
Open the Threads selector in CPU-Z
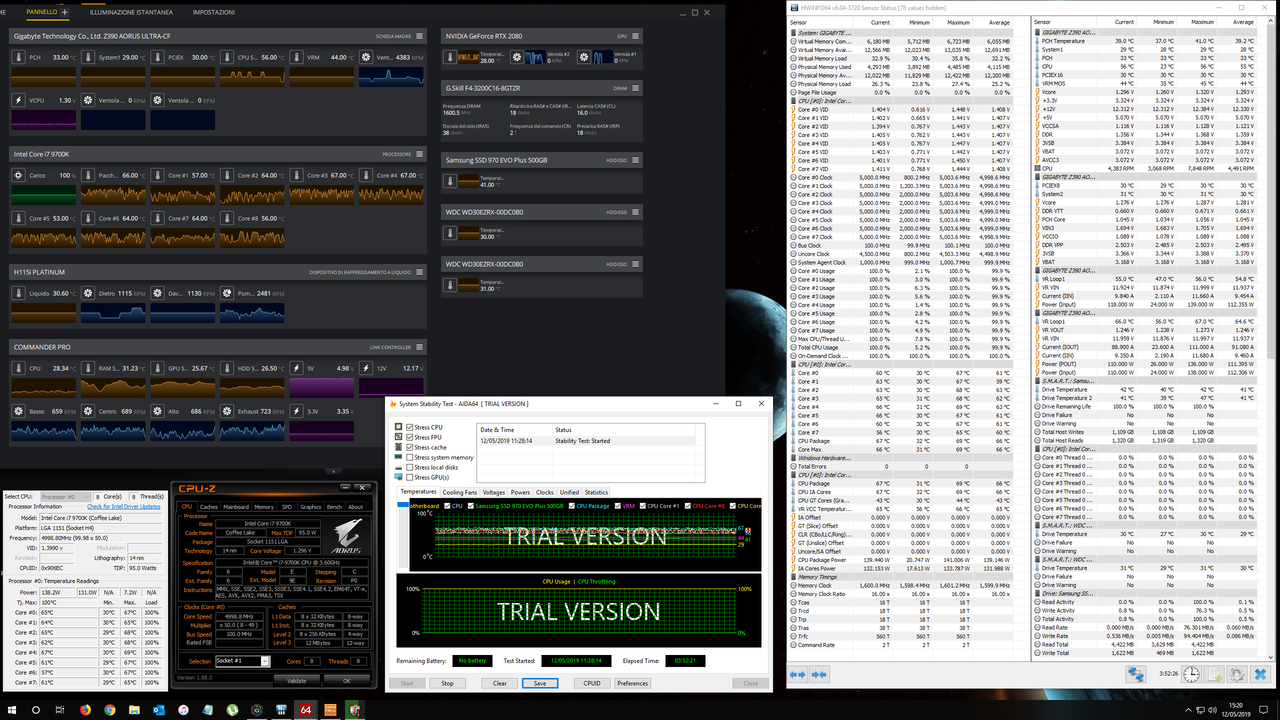click(359, 661)
